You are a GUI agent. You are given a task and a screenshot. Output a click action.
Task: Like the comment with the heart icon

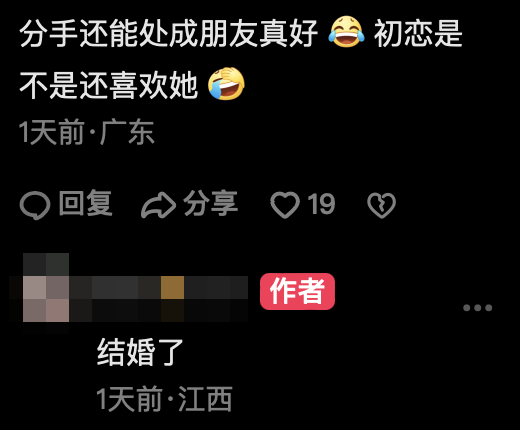click(285, 205)
